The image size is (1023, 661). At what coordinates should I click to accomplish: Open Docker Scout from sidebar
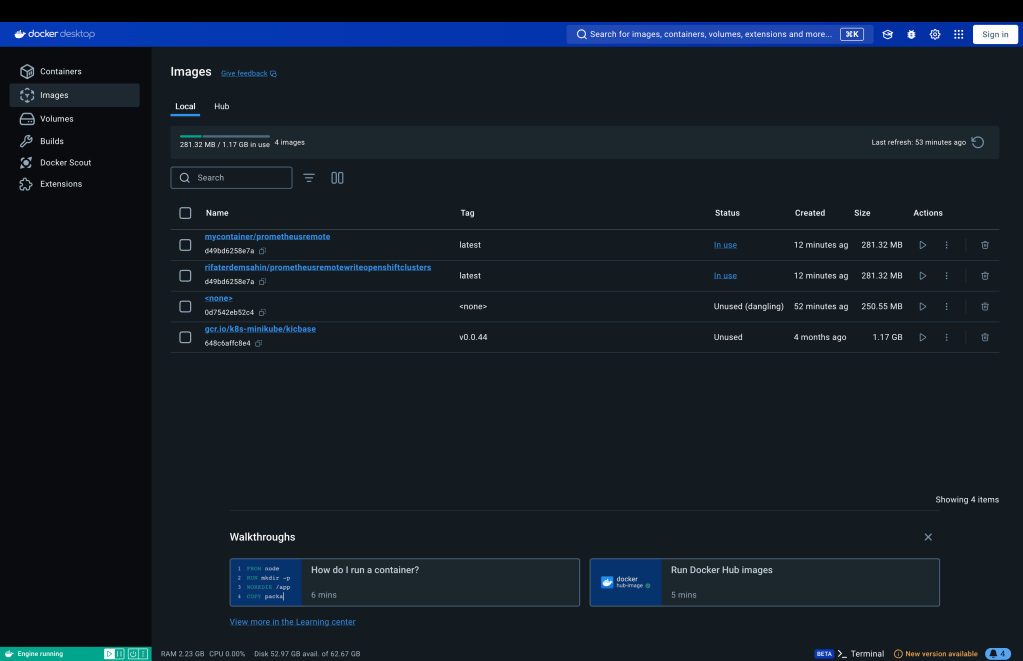coord(74,162)
